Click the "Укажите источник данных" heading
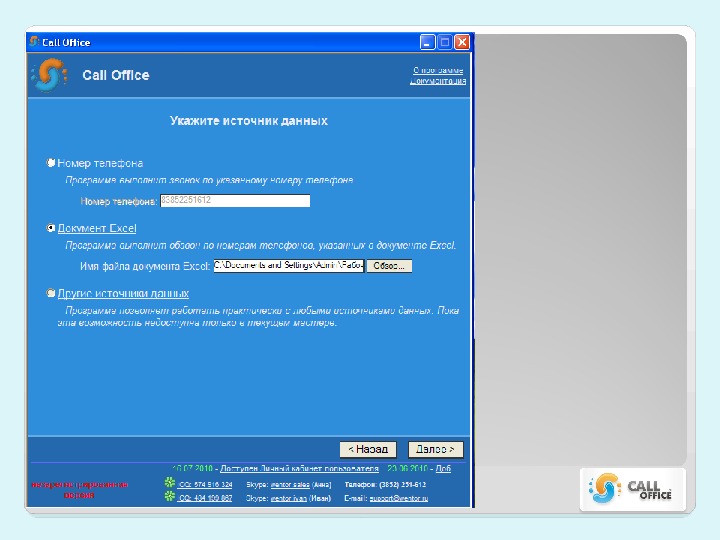Image resolution: width=720 pixels, height=540 pixels. 249,121
